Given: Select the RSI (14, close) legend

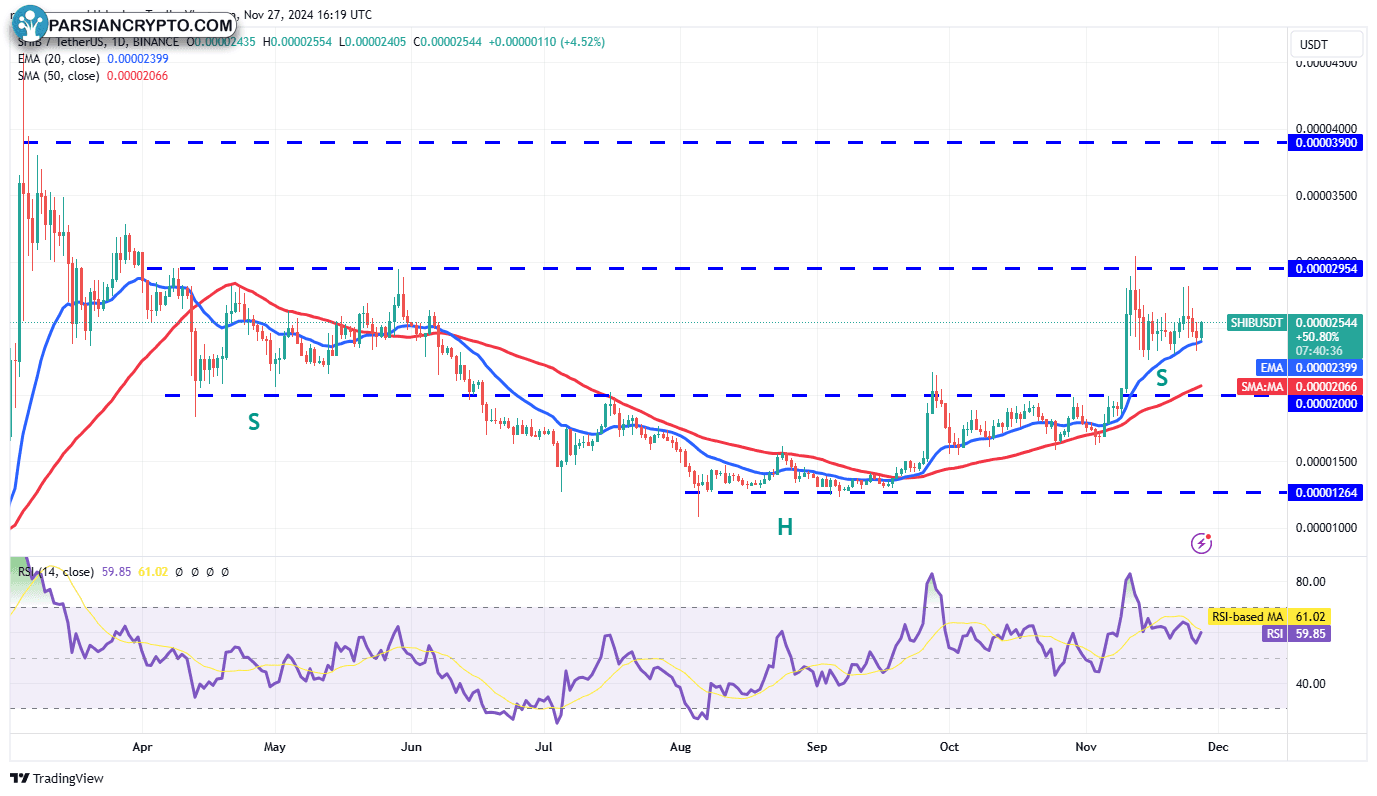Looking at the screenshot, I should 56,572.
